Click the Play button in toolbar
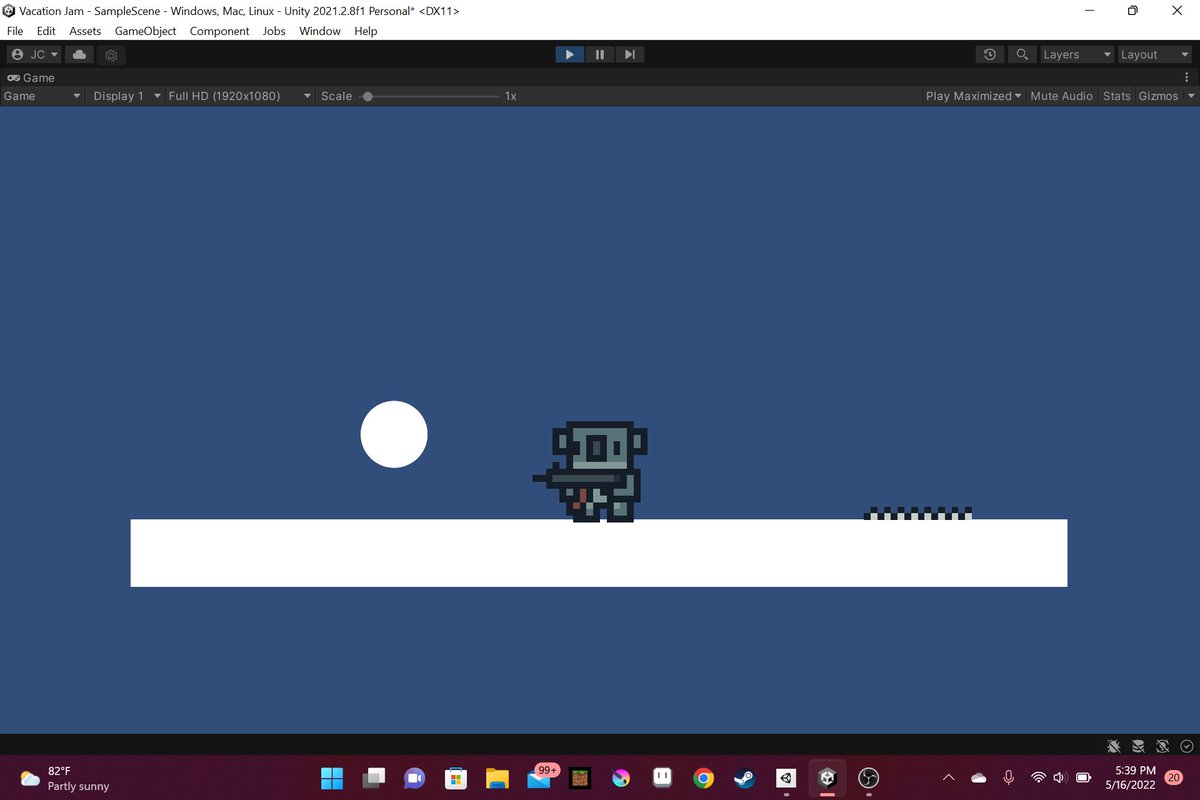The width and height of the screenshot is (1200, 800). [x=570, y=54]
